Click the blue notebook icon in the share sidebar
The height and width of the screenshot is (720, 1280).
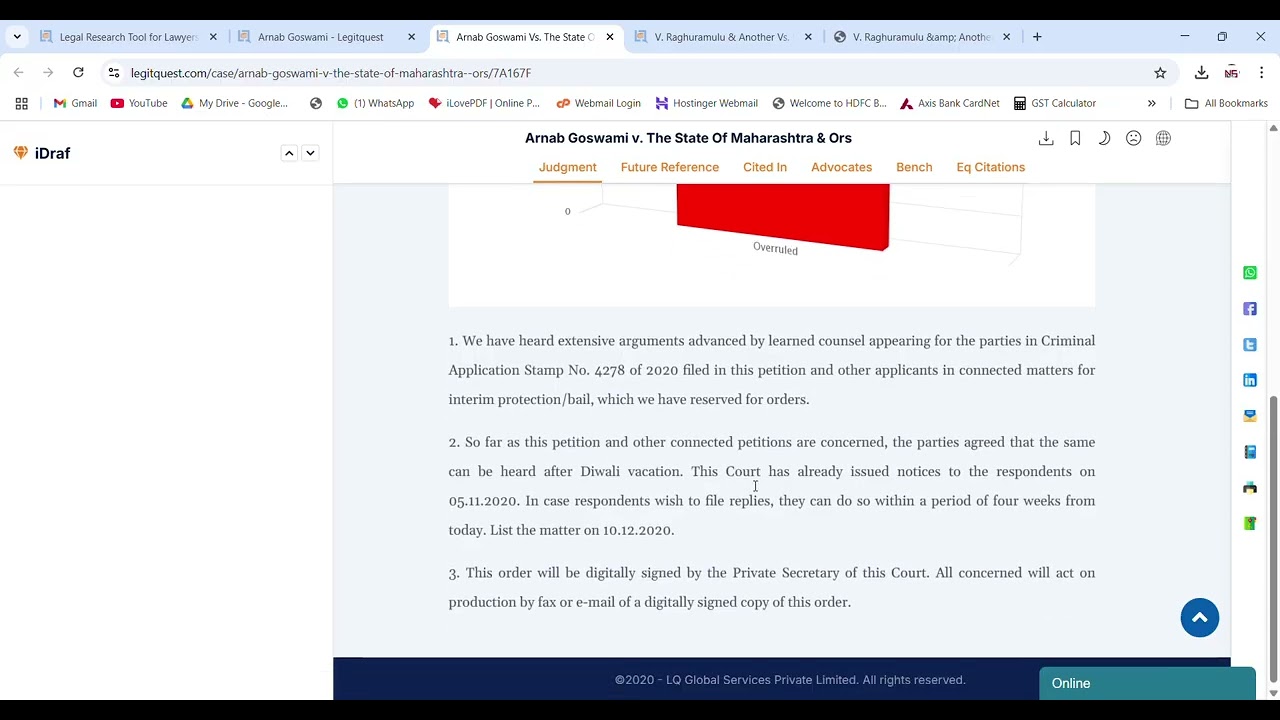point(1250,452)
